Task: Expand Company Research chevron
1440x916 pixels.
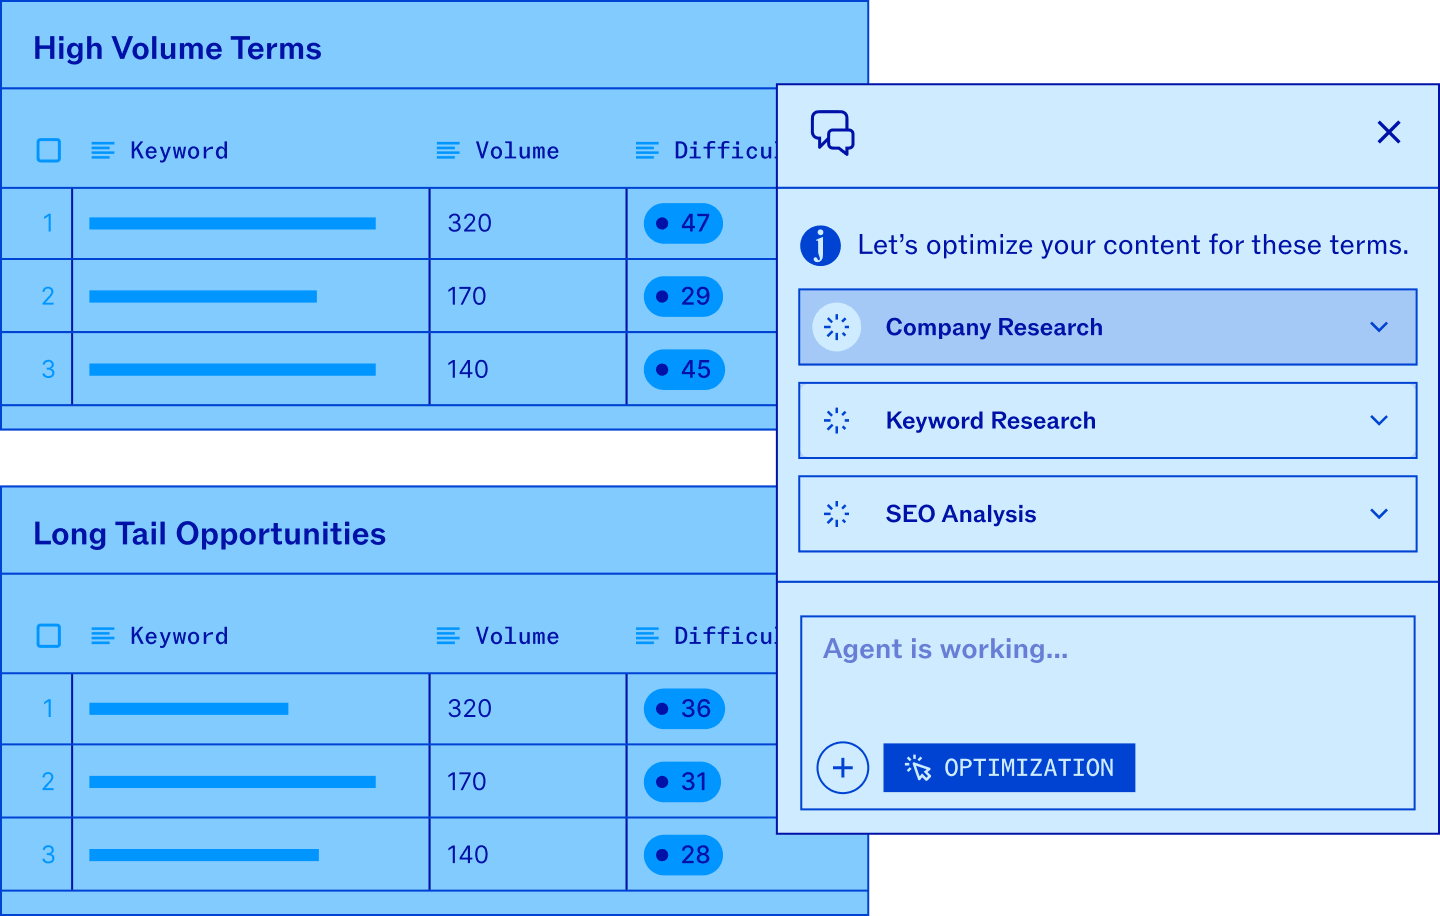Action: click(1379, 327)
